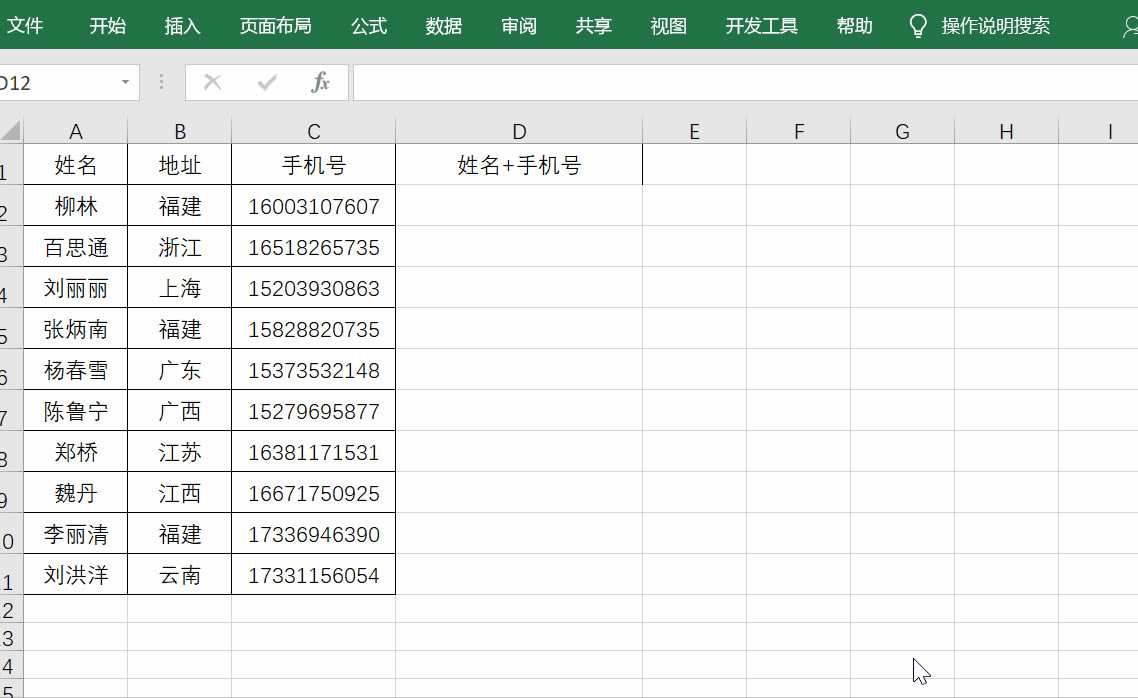Open the 文件 menu
Viewport: 1138px width, 698px height.
[27, 26]
